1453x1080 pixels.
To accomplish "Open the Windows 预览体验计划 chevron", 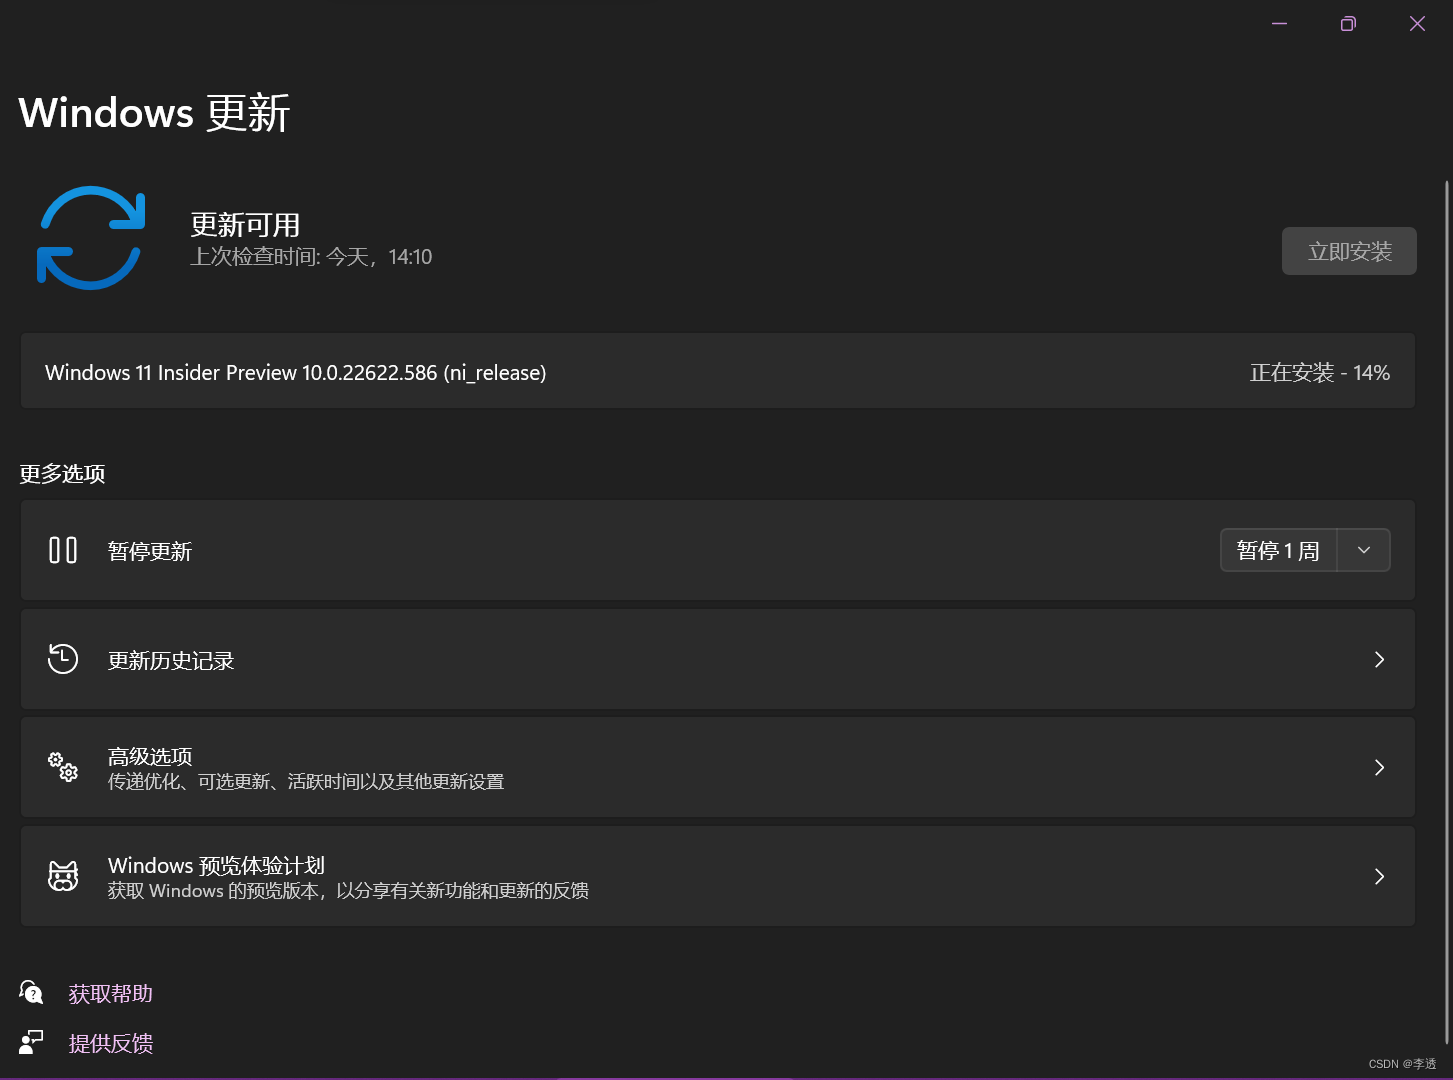I will [x=1379, y=876].
